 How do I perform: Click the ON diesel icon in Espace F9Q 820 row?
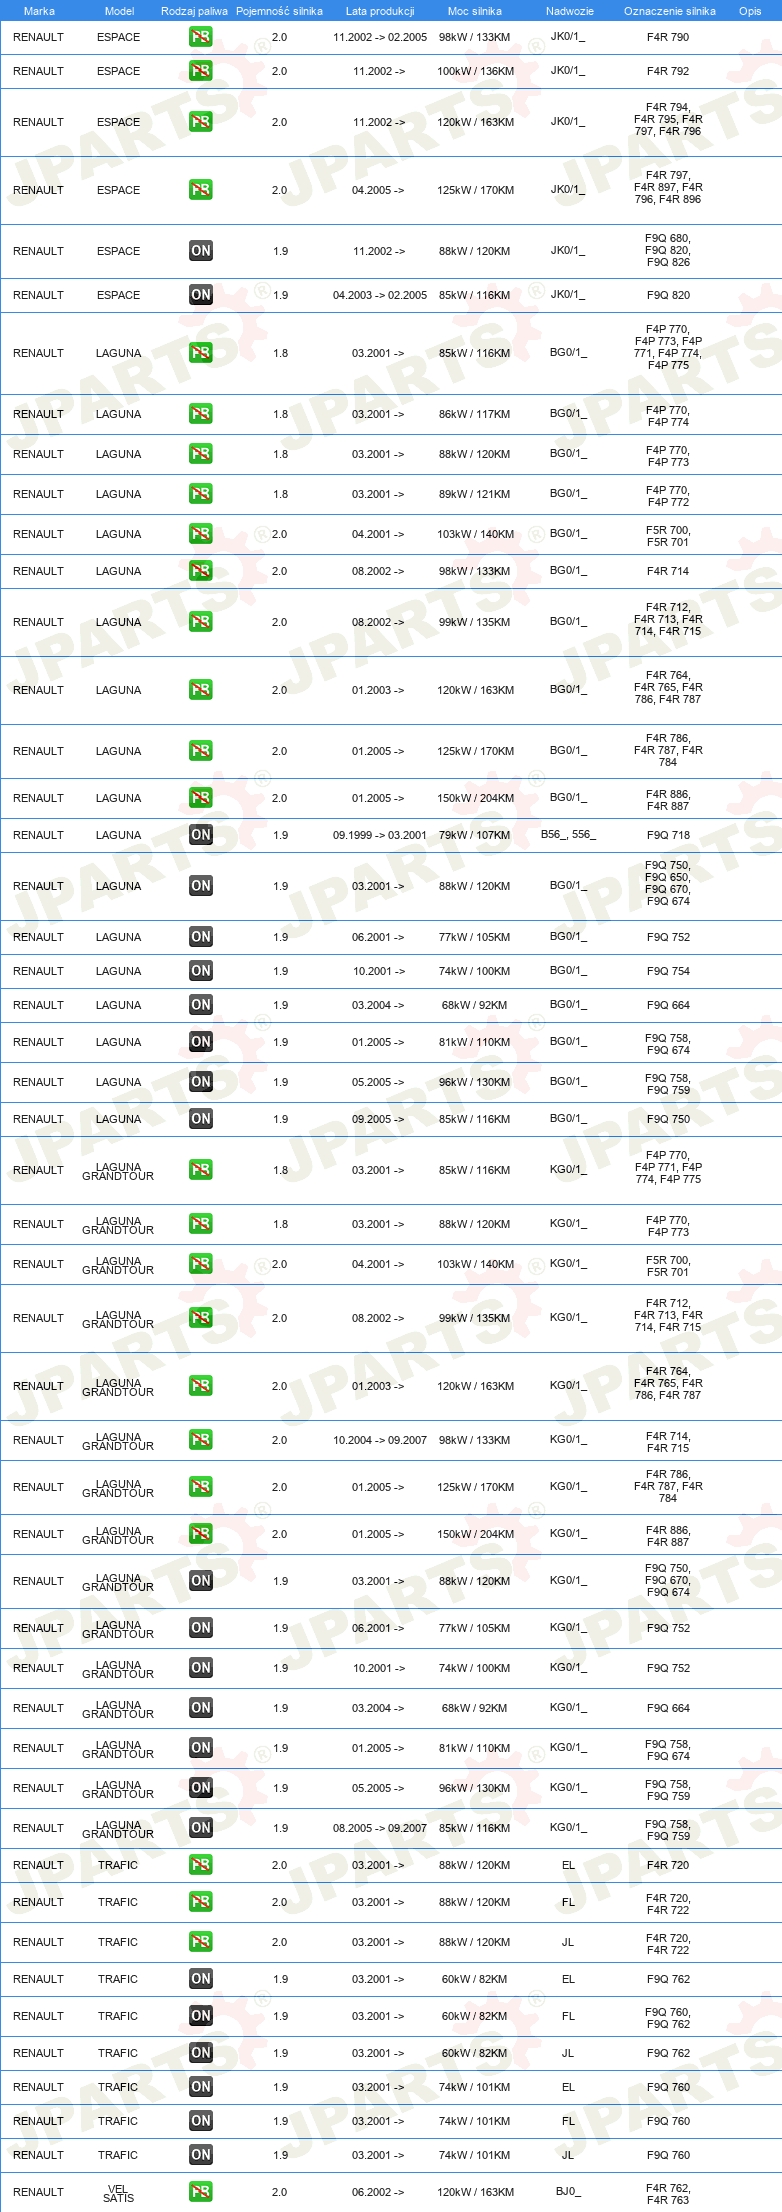tap(200, 295)
